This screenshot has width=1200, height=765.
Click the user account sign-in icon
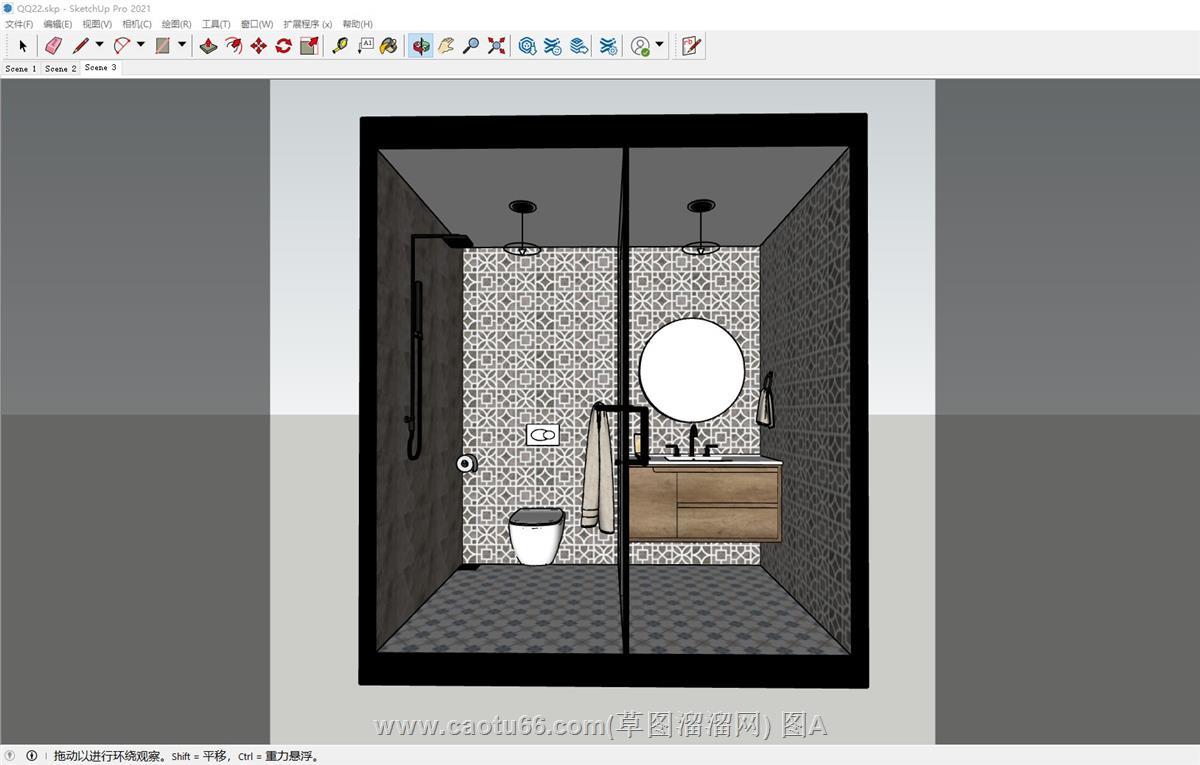pos(641,46)
